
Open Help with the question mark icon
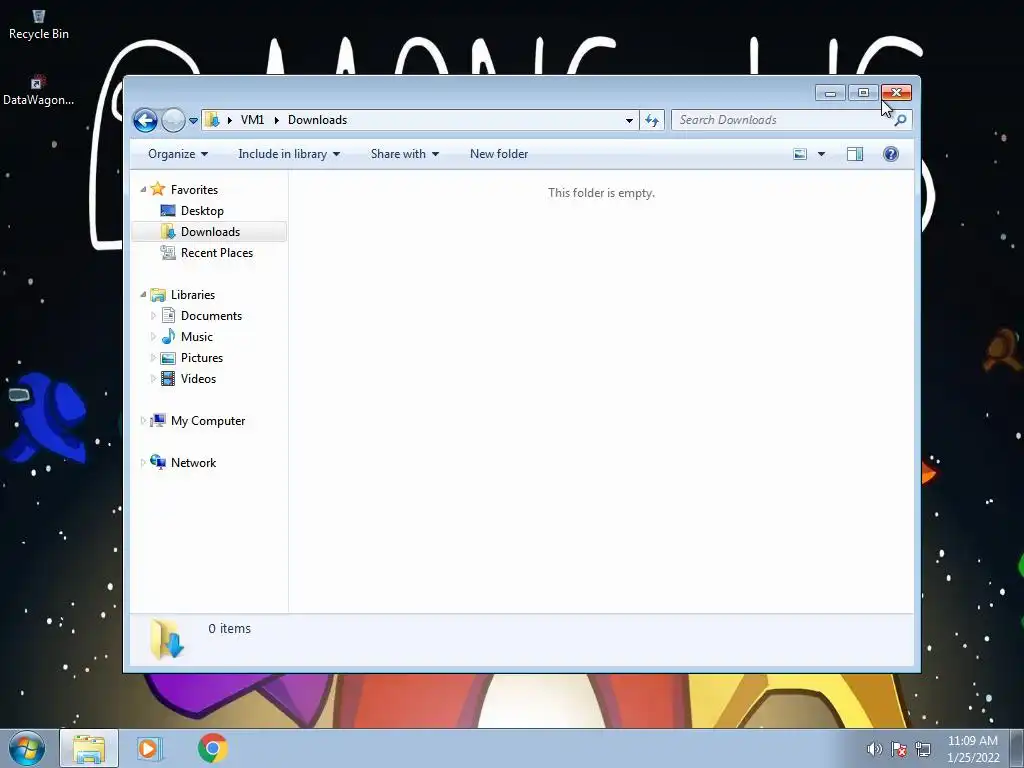pyautogui.click(x=891, y=154)
